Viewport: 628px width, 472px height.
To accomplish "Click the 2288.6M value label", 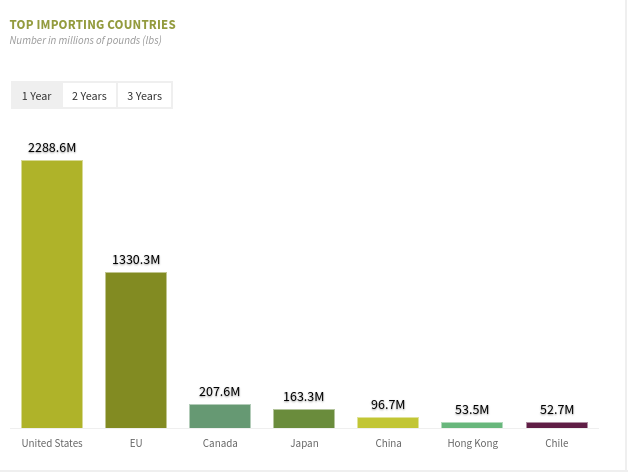I will tap(52, 147).
